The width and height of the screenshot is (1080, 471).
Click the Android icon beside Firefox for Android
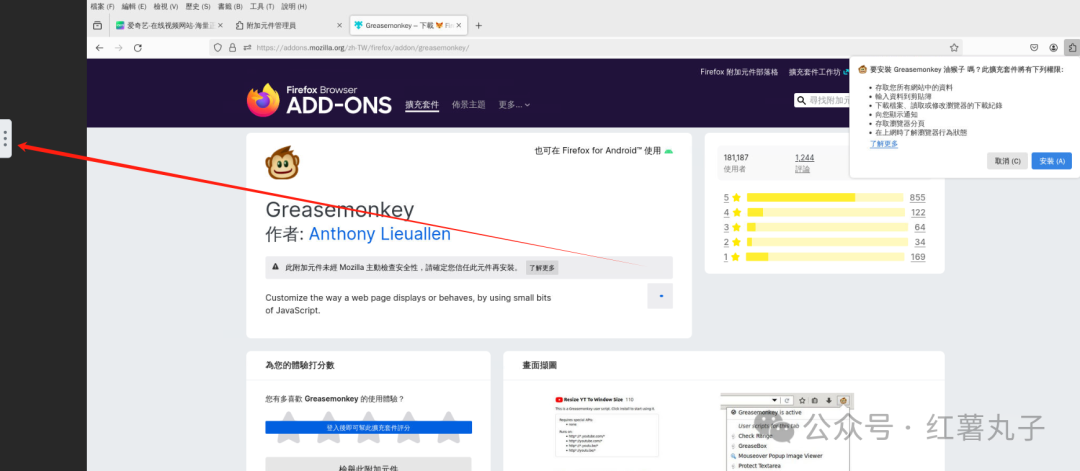tap(668, 151)
